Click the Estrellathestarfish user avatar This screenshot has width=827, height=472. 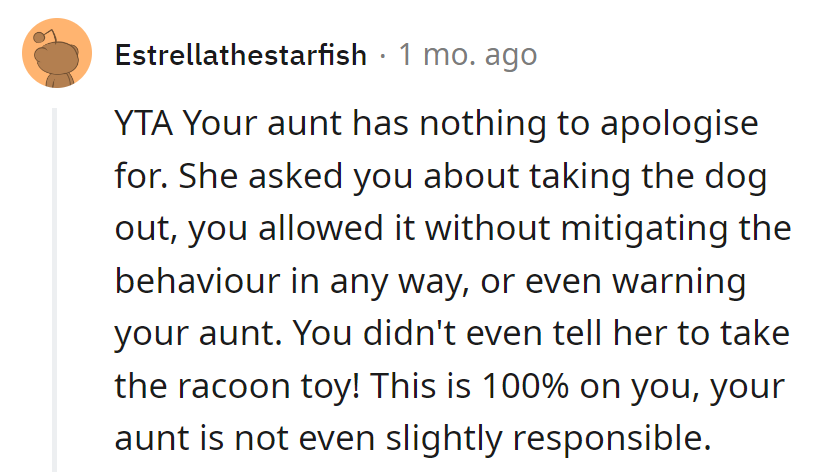[56, 54]
